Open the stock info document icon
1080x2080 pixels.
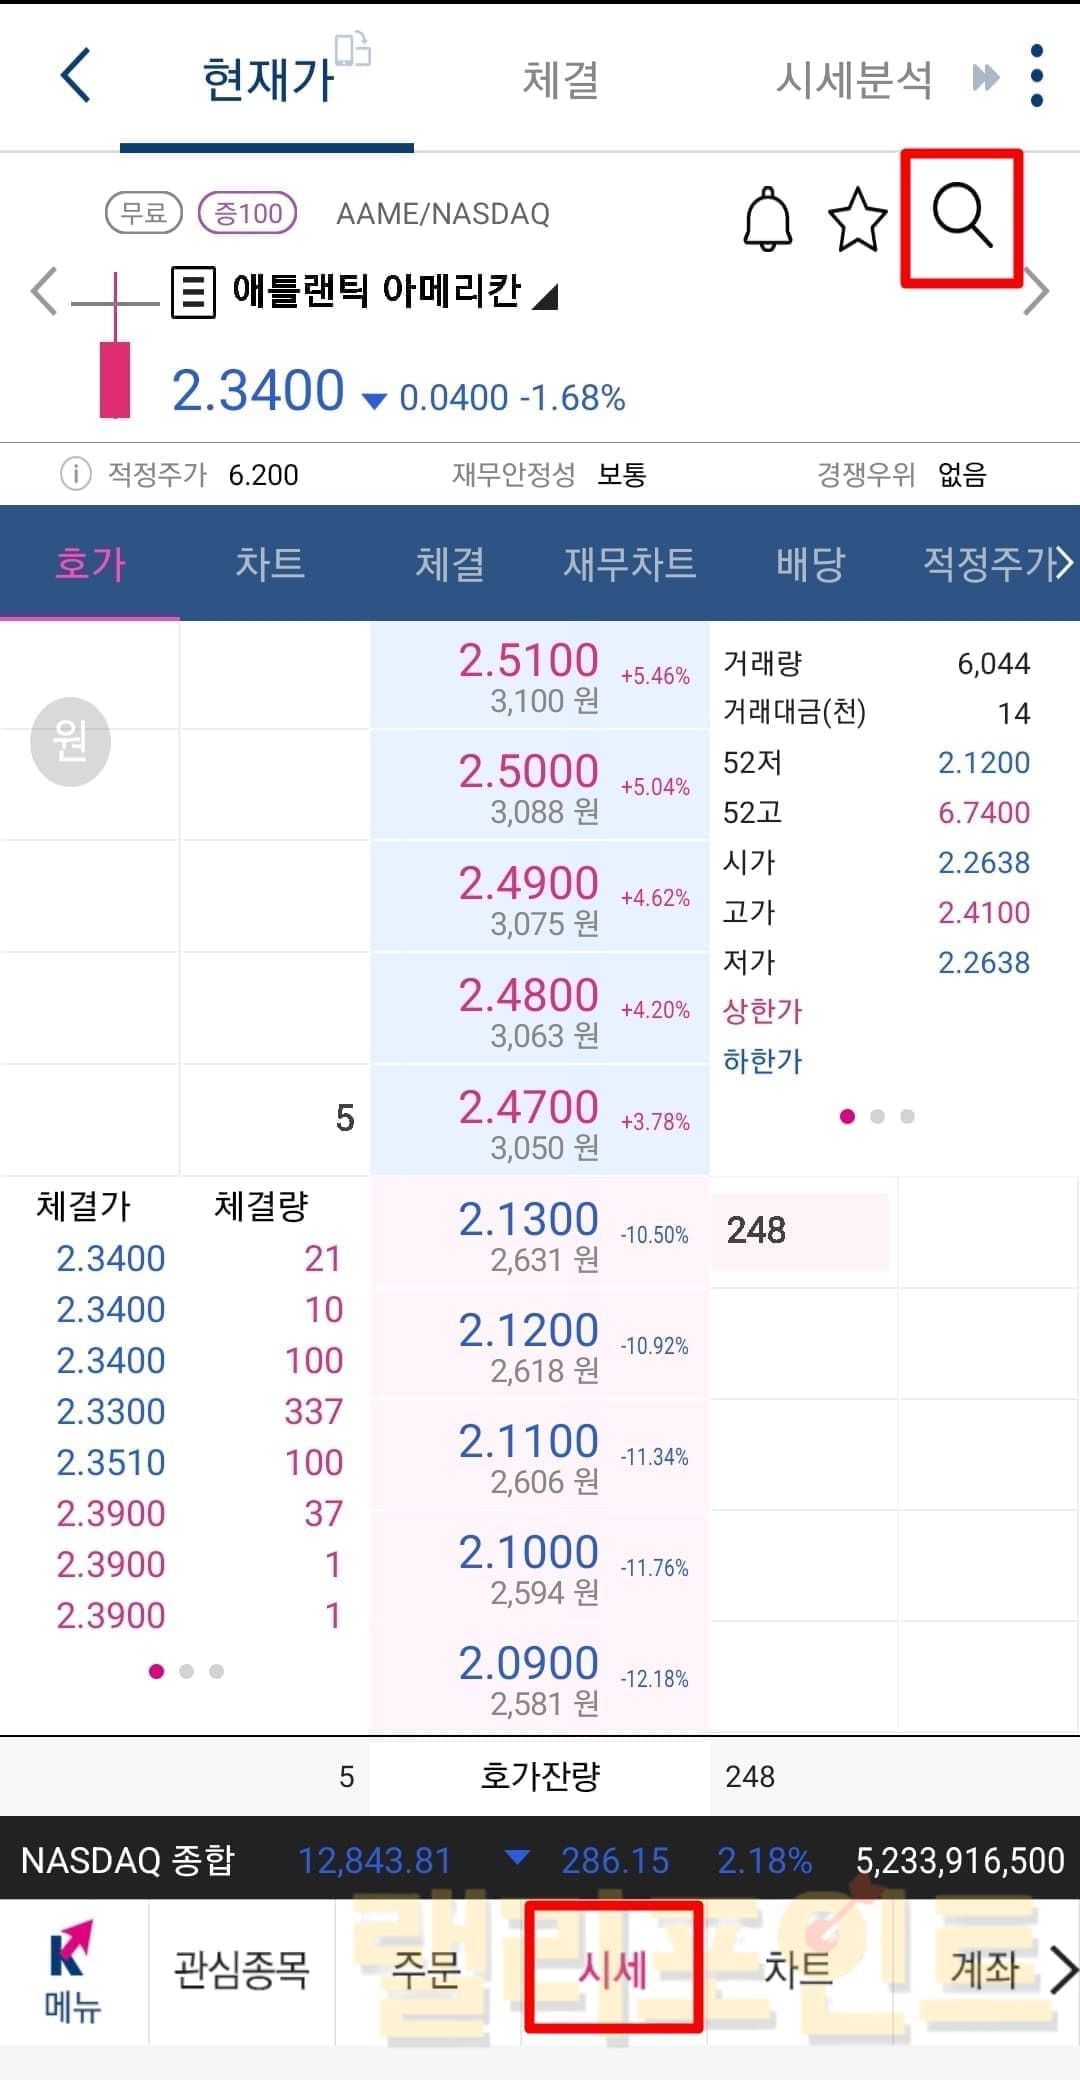[x=193, y=292]
